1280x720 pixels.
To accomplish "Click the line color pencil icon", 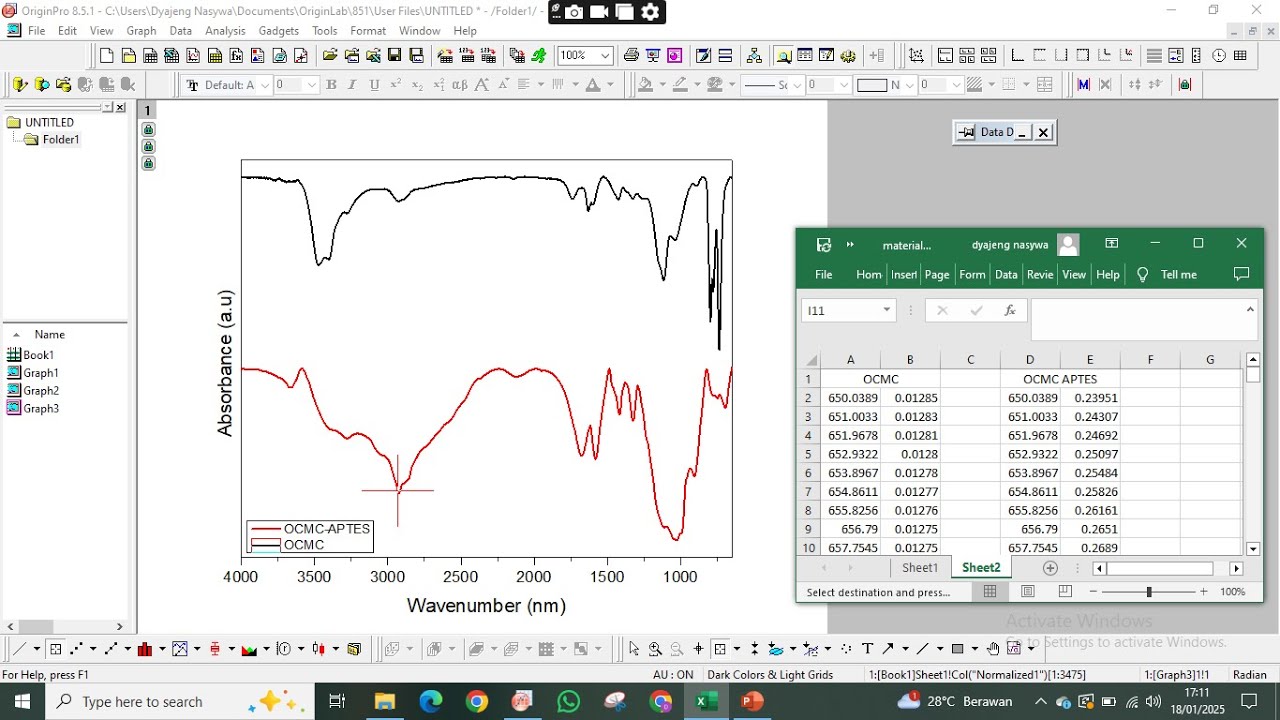I will (681, 85).
